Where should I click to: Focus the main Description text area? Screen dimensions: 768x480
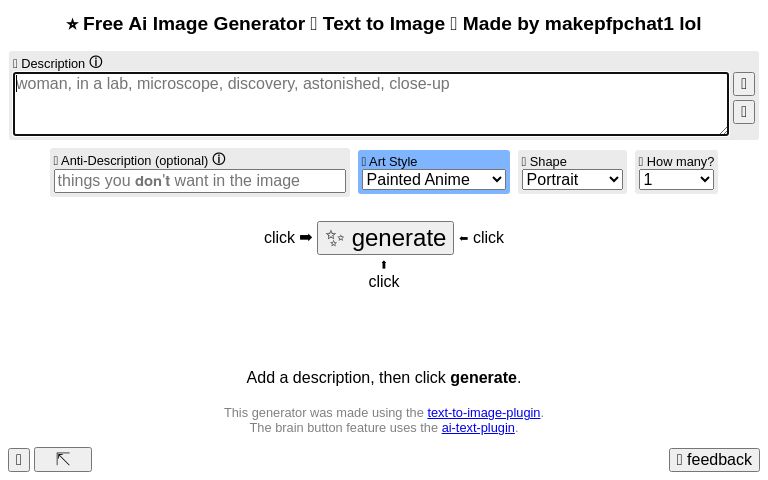370,103
